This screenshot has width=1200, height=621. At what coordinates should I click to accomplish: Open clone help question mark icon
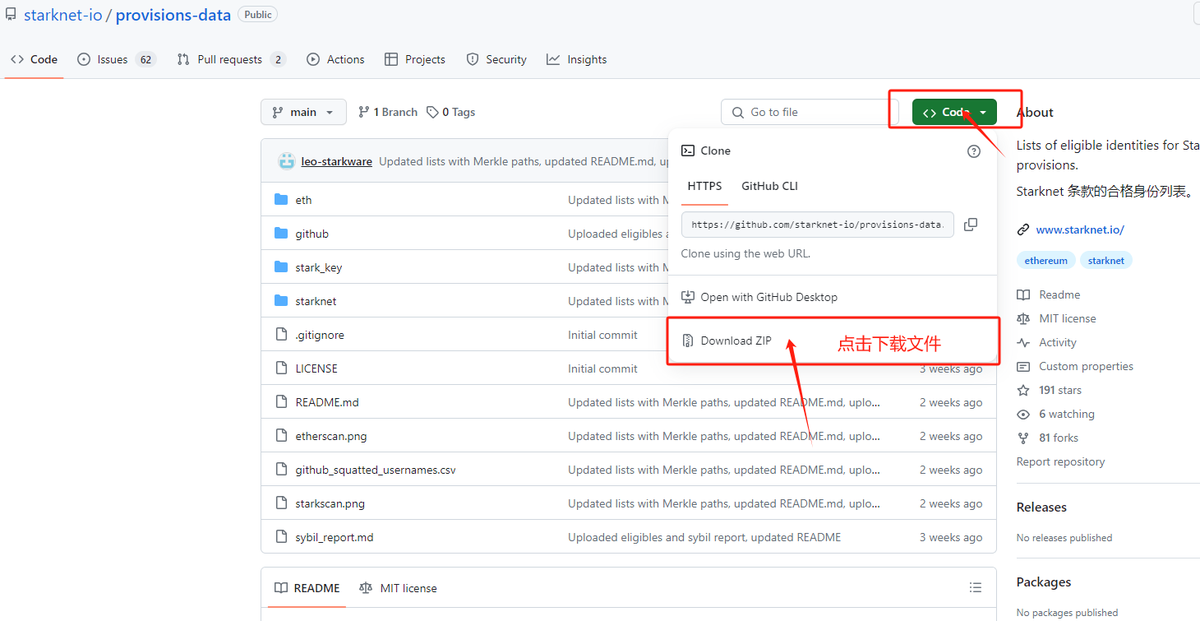(974, 151)
